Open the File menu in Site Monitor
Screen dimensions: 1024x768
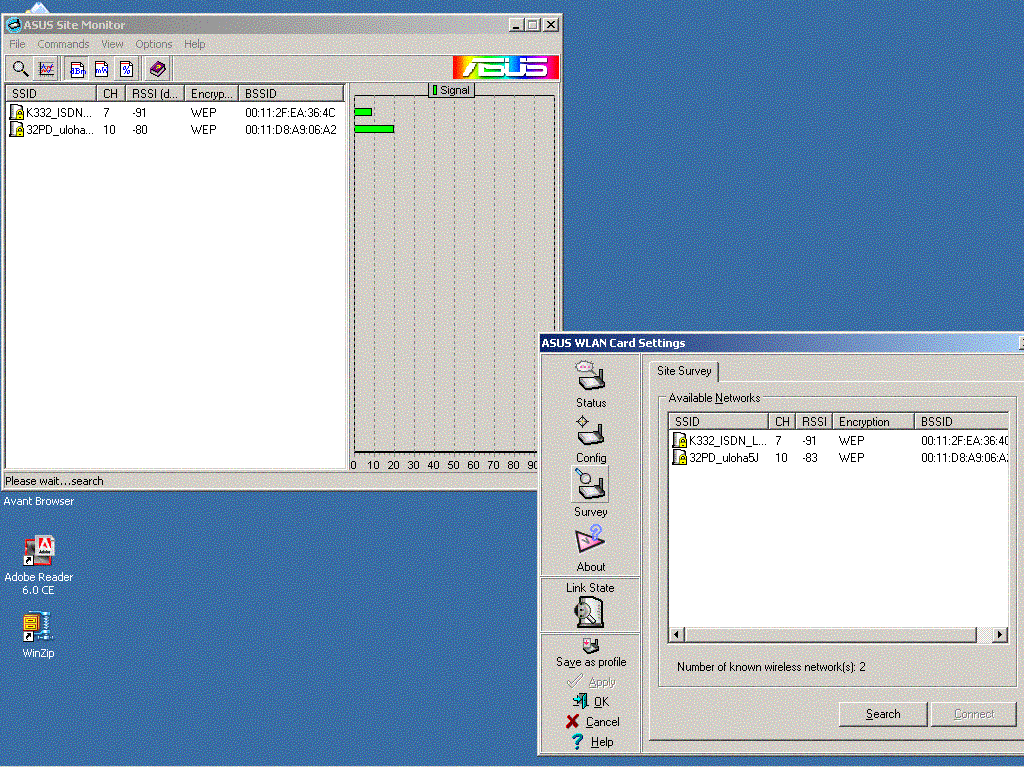tap(17, 44)
